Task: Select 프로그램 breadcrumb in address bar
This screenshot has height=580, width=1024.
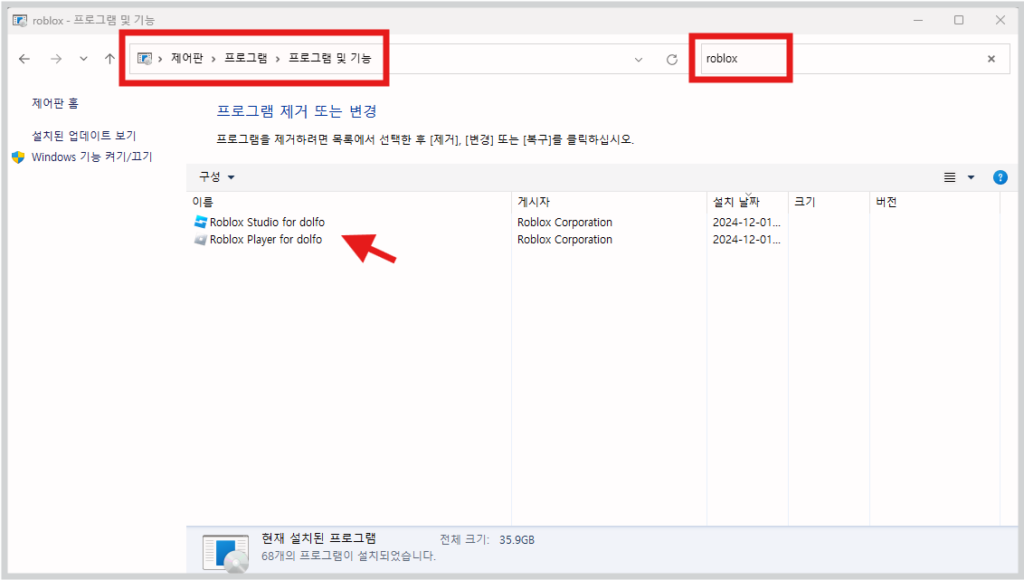Action: (x=246, y=58)
